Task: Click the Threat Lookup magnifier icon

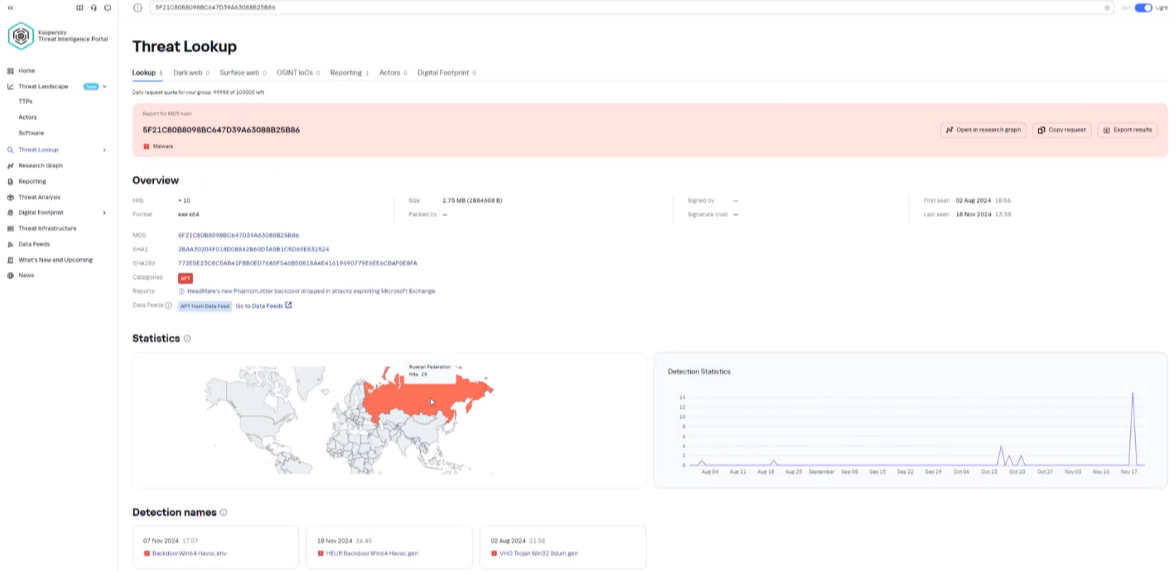Action: 10,149
